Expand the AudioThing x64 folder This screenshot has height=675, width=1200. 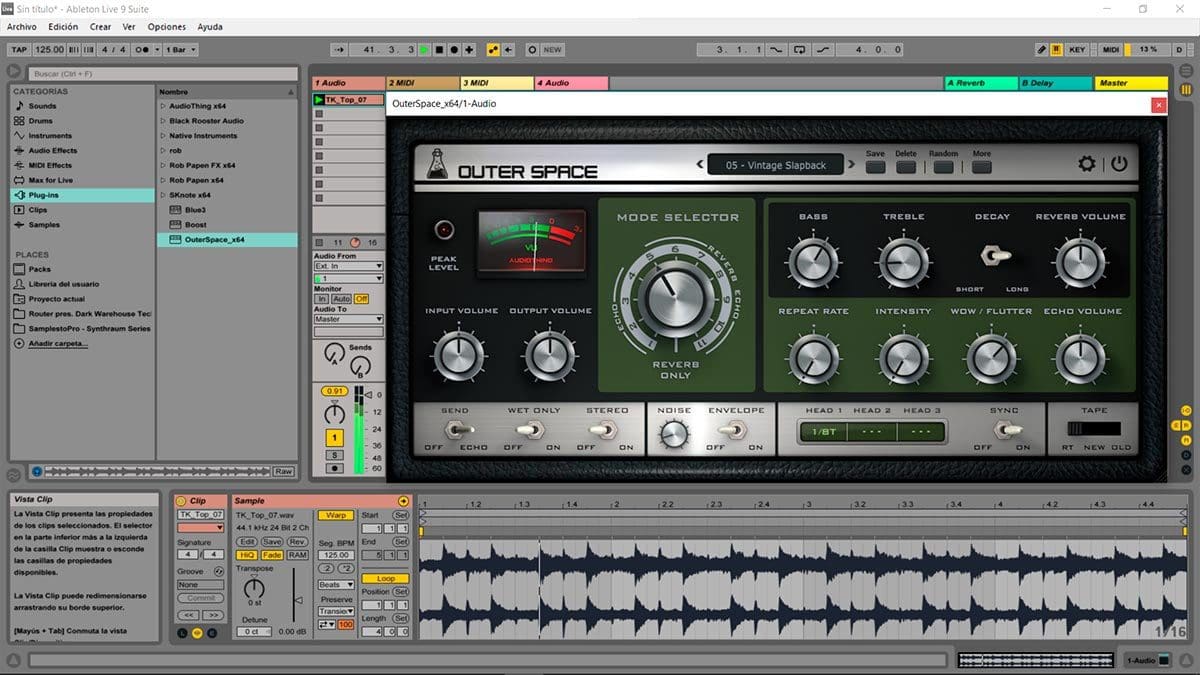(163, 106)
